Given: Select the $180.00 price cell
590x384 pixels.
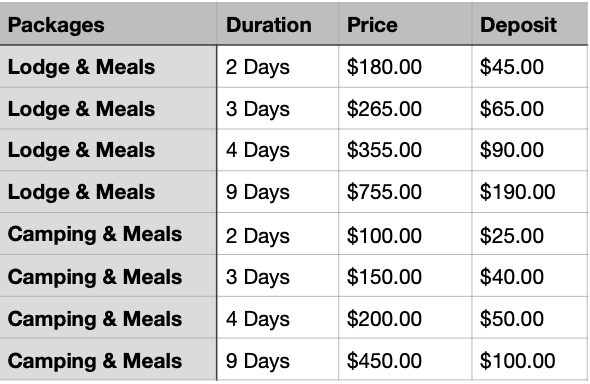Looking at the screenshot, I should pyautogui.click(x=405, y=67).
